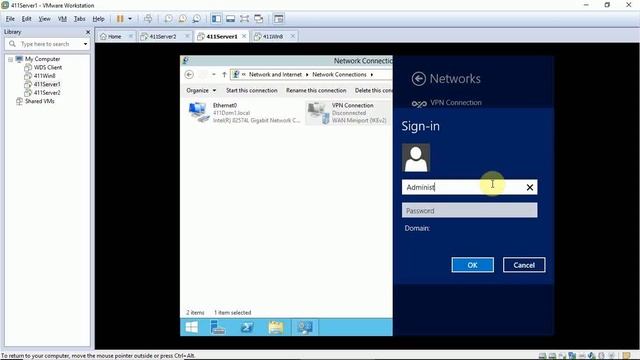Click Start this connection
The width and height of the screenshot is (640, 360).
coord(251,90)
